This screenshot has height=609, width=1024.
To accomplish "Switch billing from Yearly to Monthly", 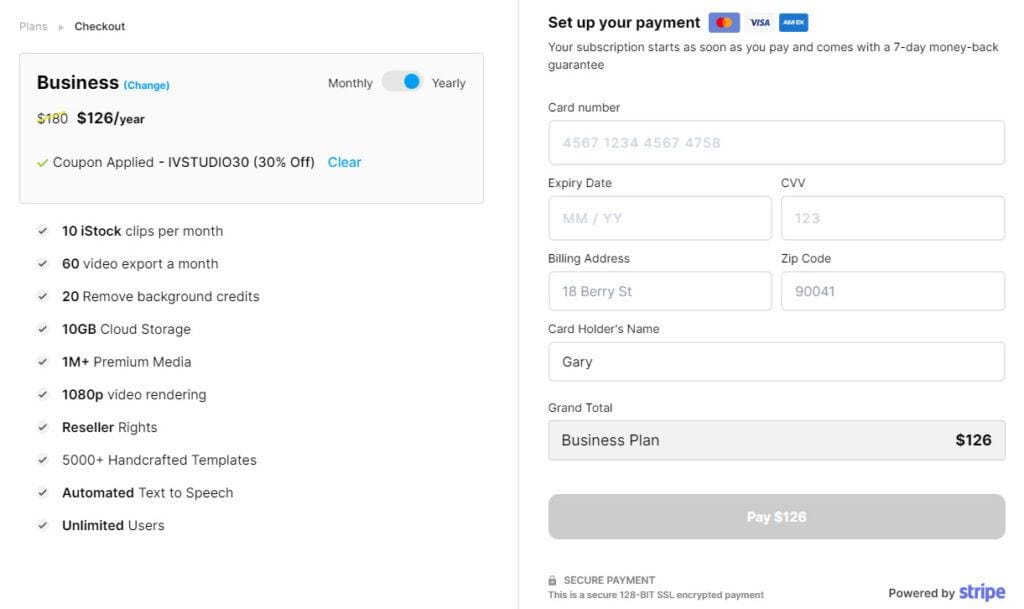I will pyautogui.click(x=403, y=82).
